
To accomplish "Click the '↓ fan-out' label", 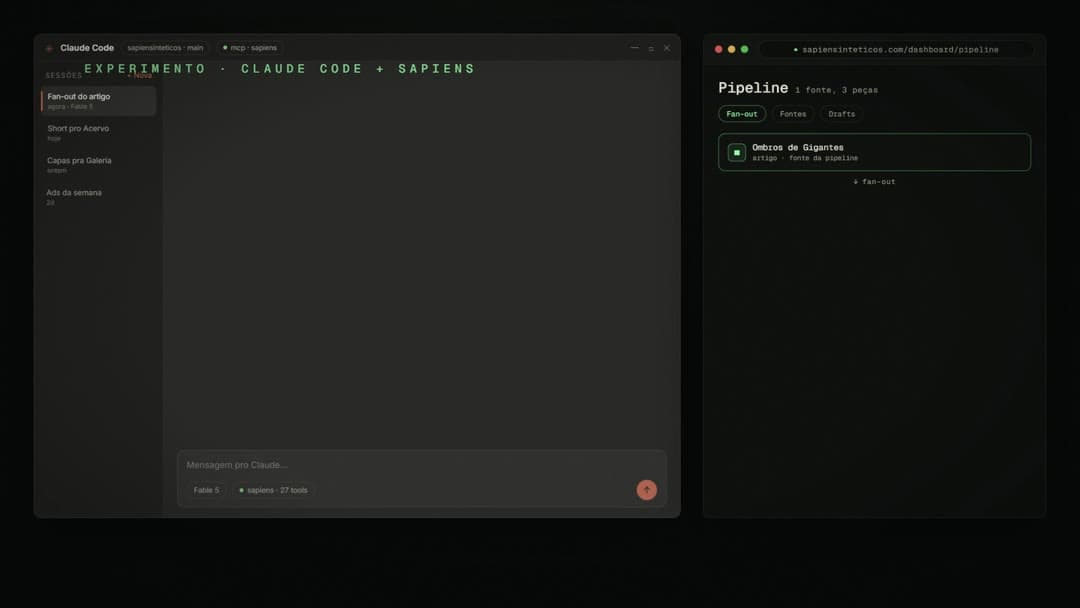I will [x=874, y=182].
